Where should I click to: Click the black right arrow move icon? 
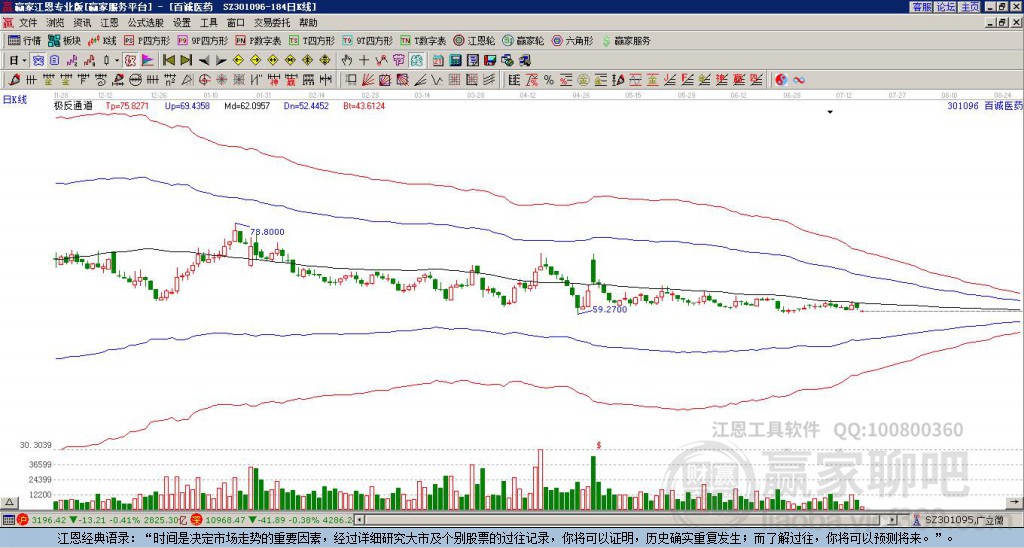point(221,61)
